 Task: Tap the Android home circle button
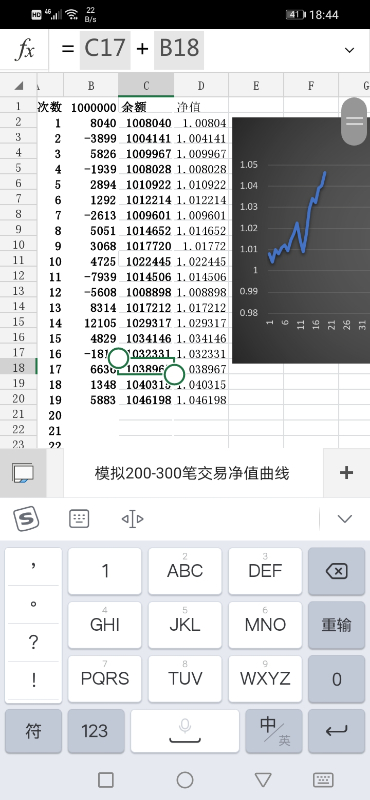tap(185, 780)
